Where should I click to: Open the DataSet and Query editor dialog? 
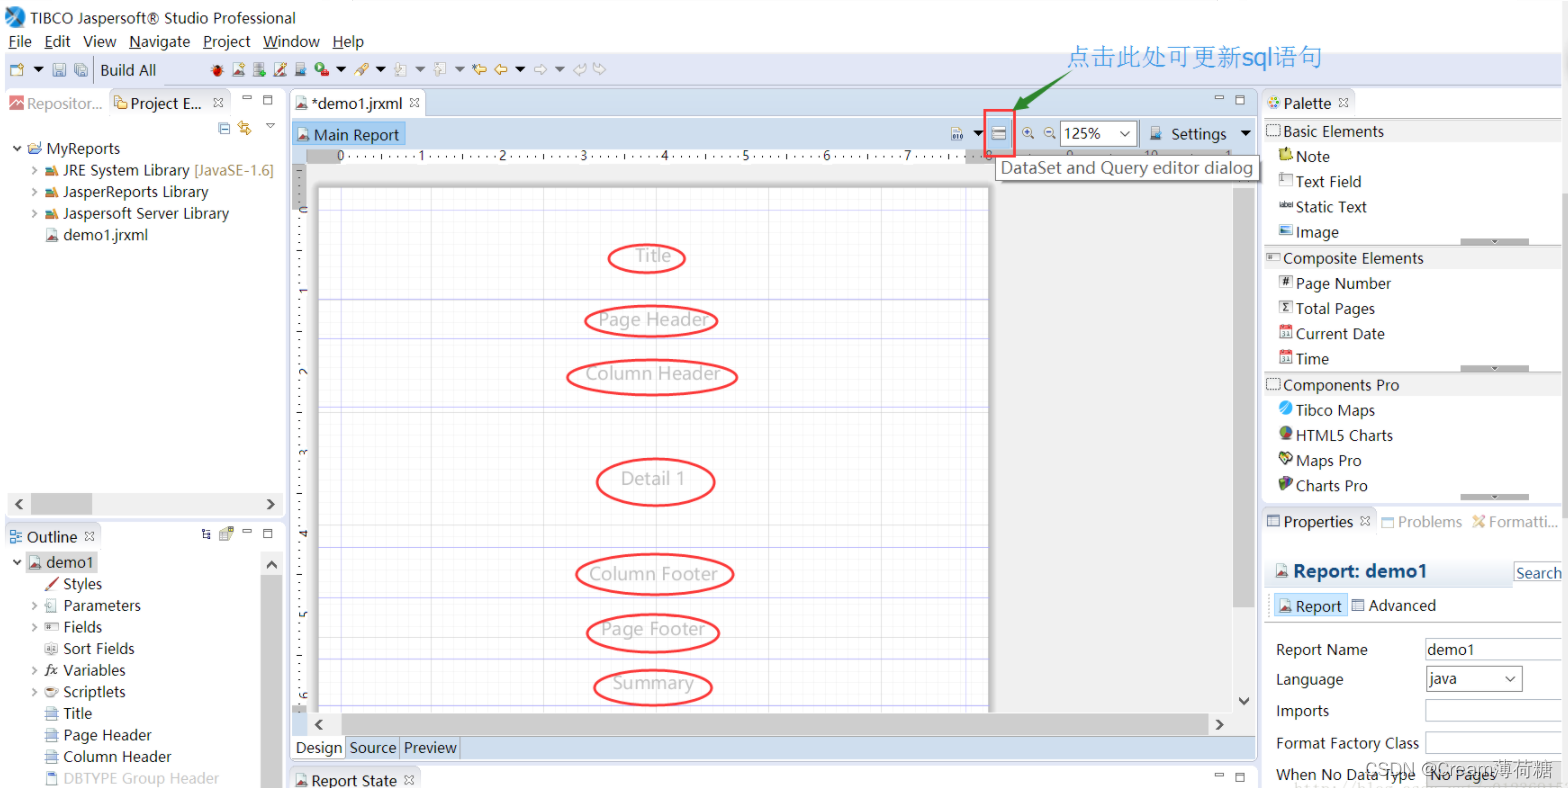click(x=999, y=134)
